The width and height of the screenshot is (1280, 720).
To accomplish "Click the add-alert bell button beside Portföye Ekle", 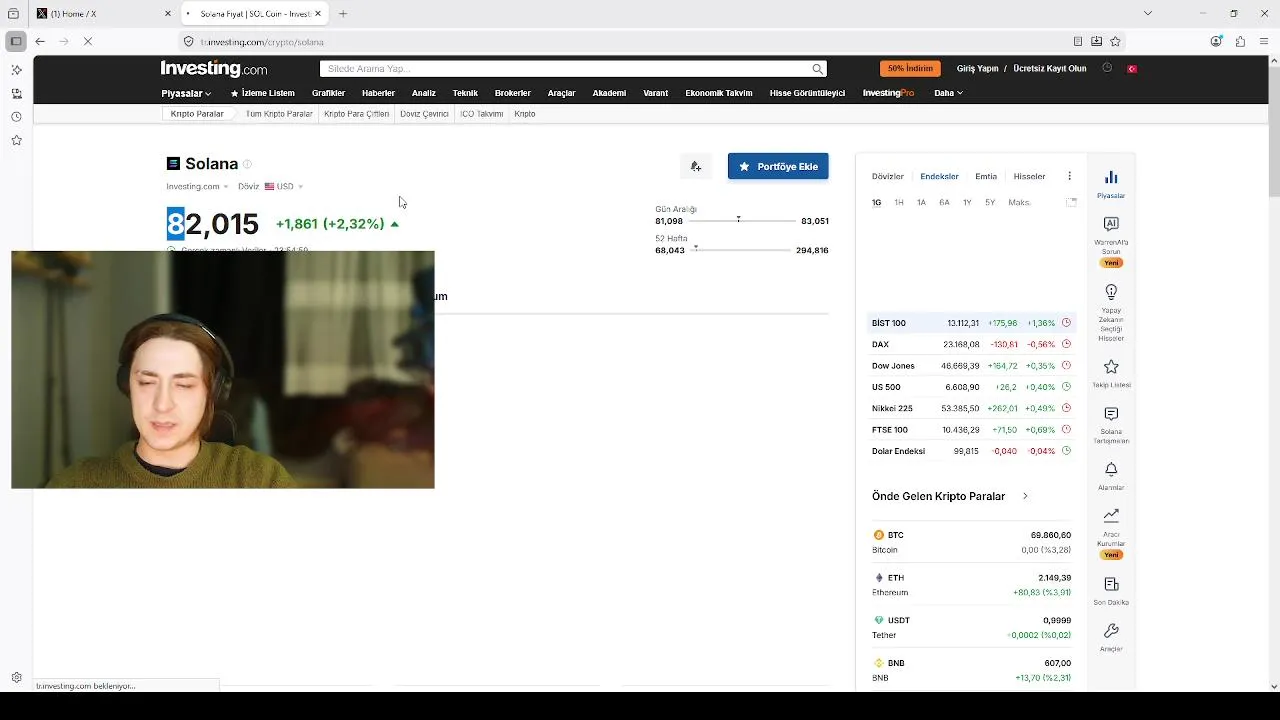I will pos(696,166).
